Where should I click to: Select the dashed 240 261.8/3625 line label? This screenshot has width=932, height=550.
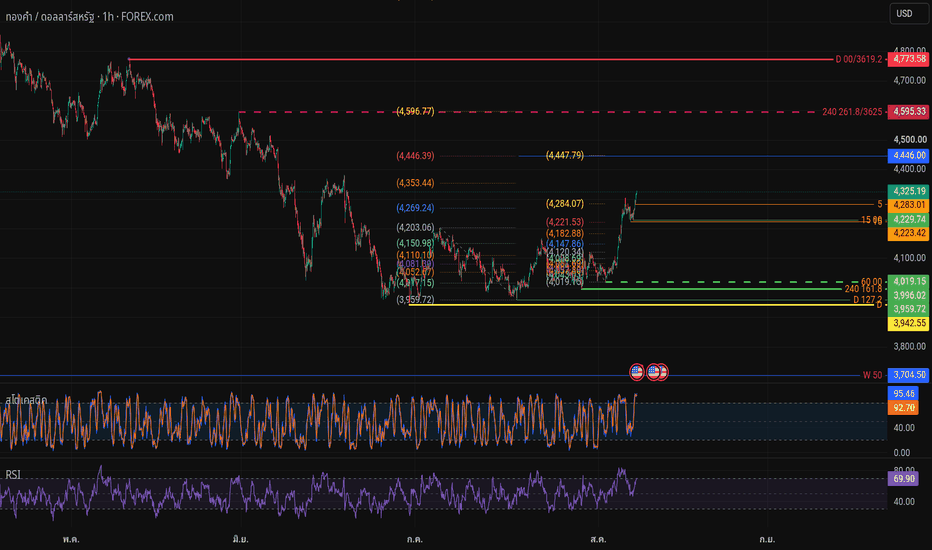pyautogui.click(x=852, y=112)
